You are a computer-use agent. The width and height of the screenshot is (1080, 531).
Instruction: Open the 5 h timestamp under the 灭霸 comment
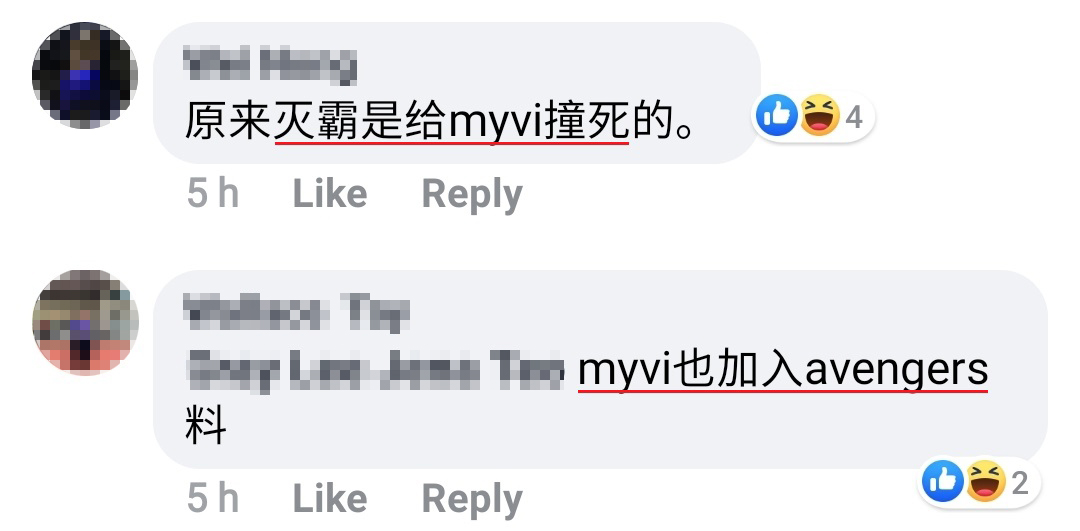pos(213,194)
